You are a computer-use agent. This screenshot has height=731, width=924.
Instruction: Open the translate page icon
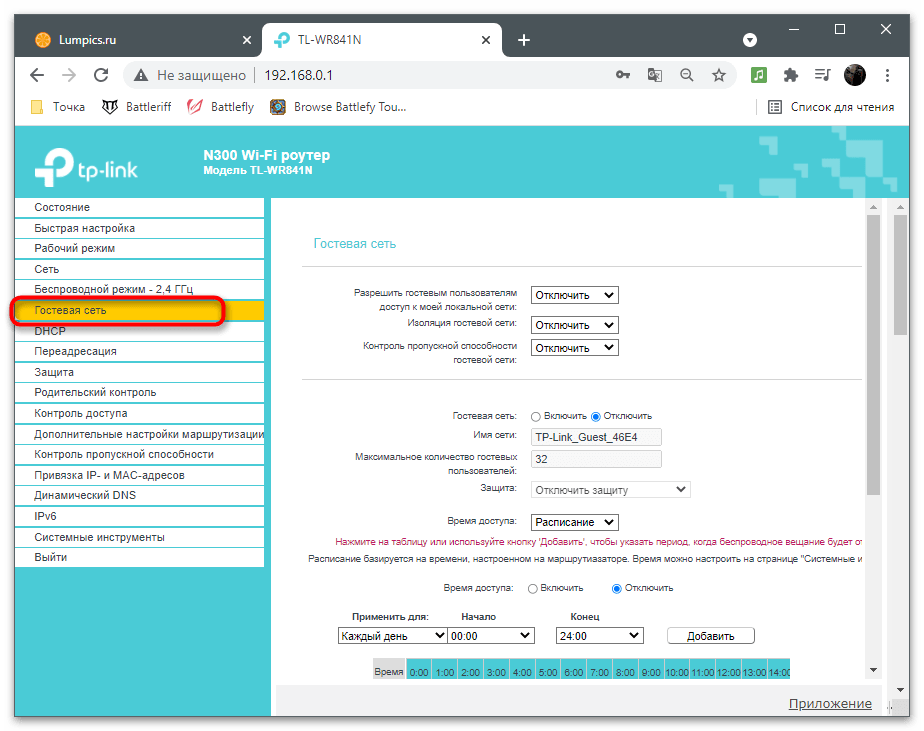654,75
